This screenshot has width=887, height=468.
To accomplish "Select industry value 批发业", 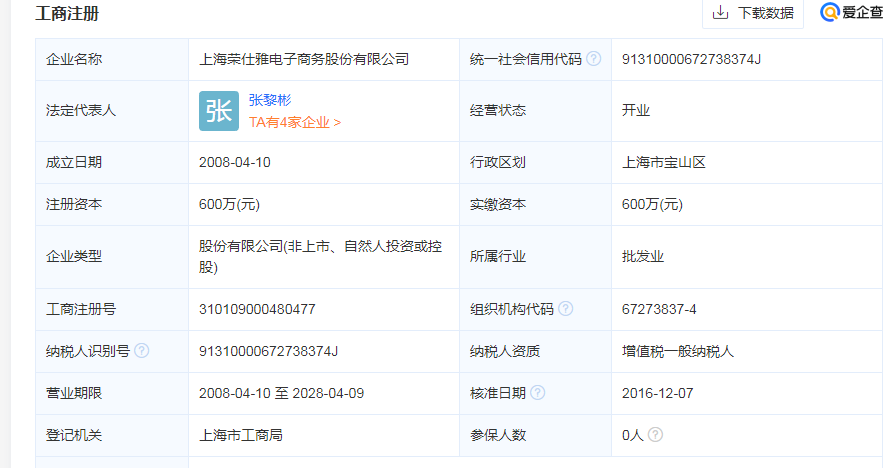I will 643,256.
